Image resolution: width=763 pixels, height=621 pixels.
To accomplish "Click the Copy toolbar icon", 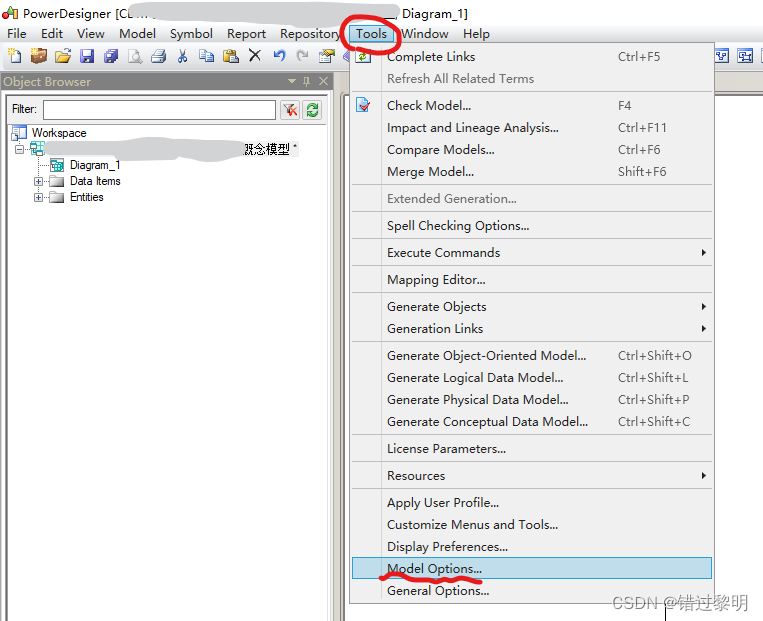I will coord(206,56).
